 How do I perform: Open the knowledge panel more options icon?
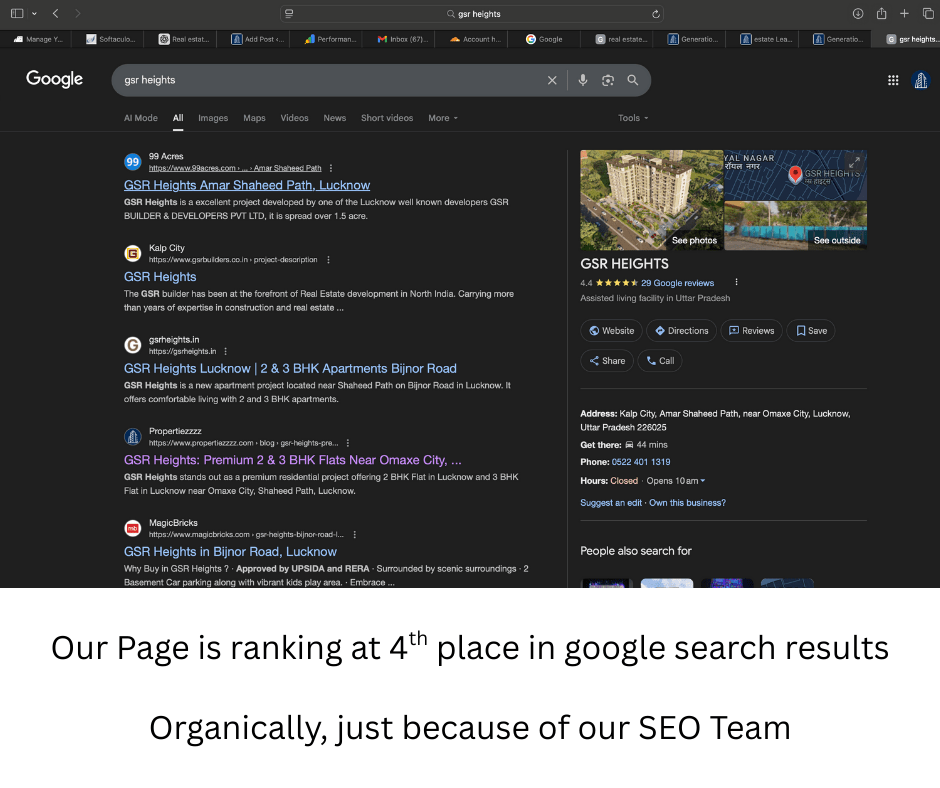point(736,282)
